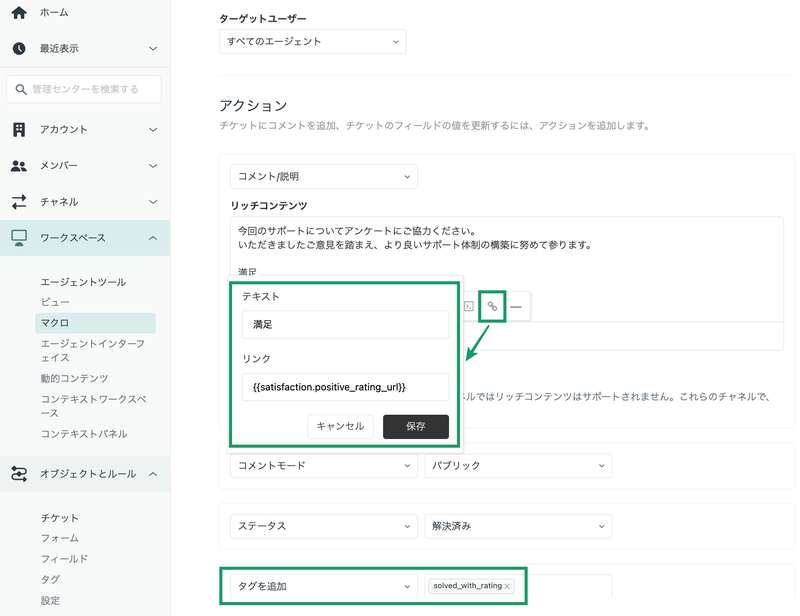Click the チャネル arrows icon
Image resolution: width=800 pixels, height=616 pixels.
tap(19, 202)
